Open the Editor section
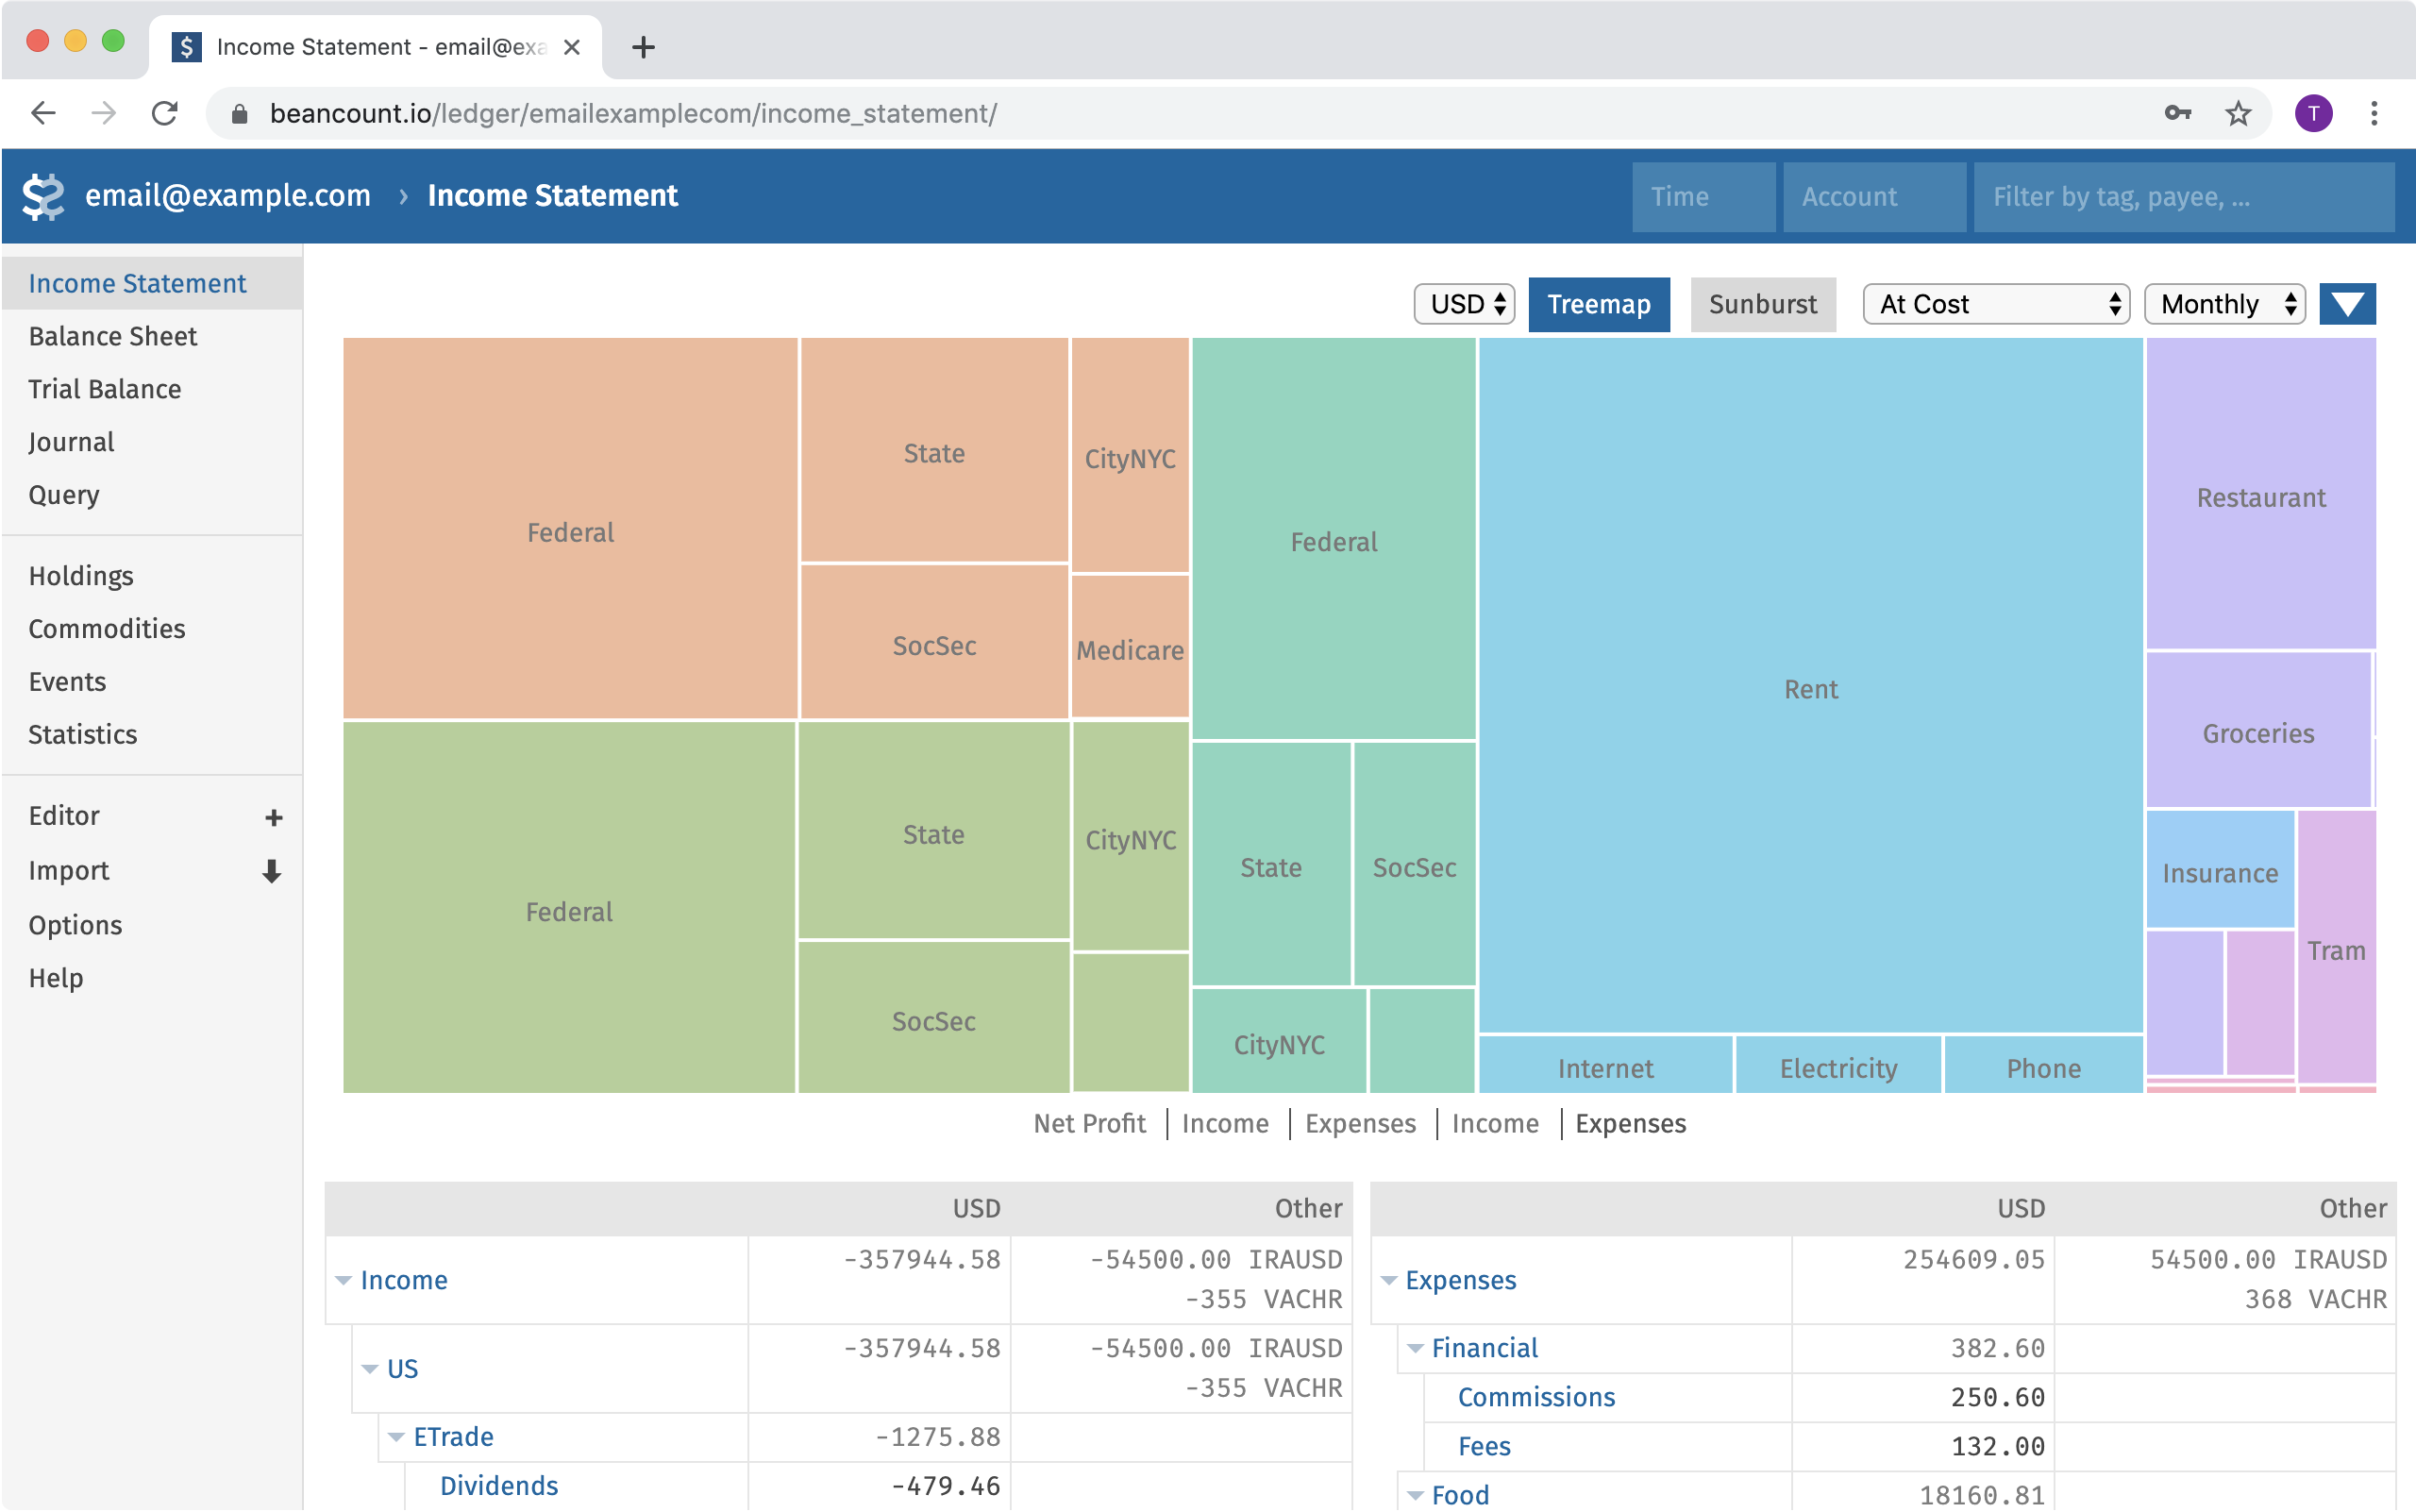 62,814
